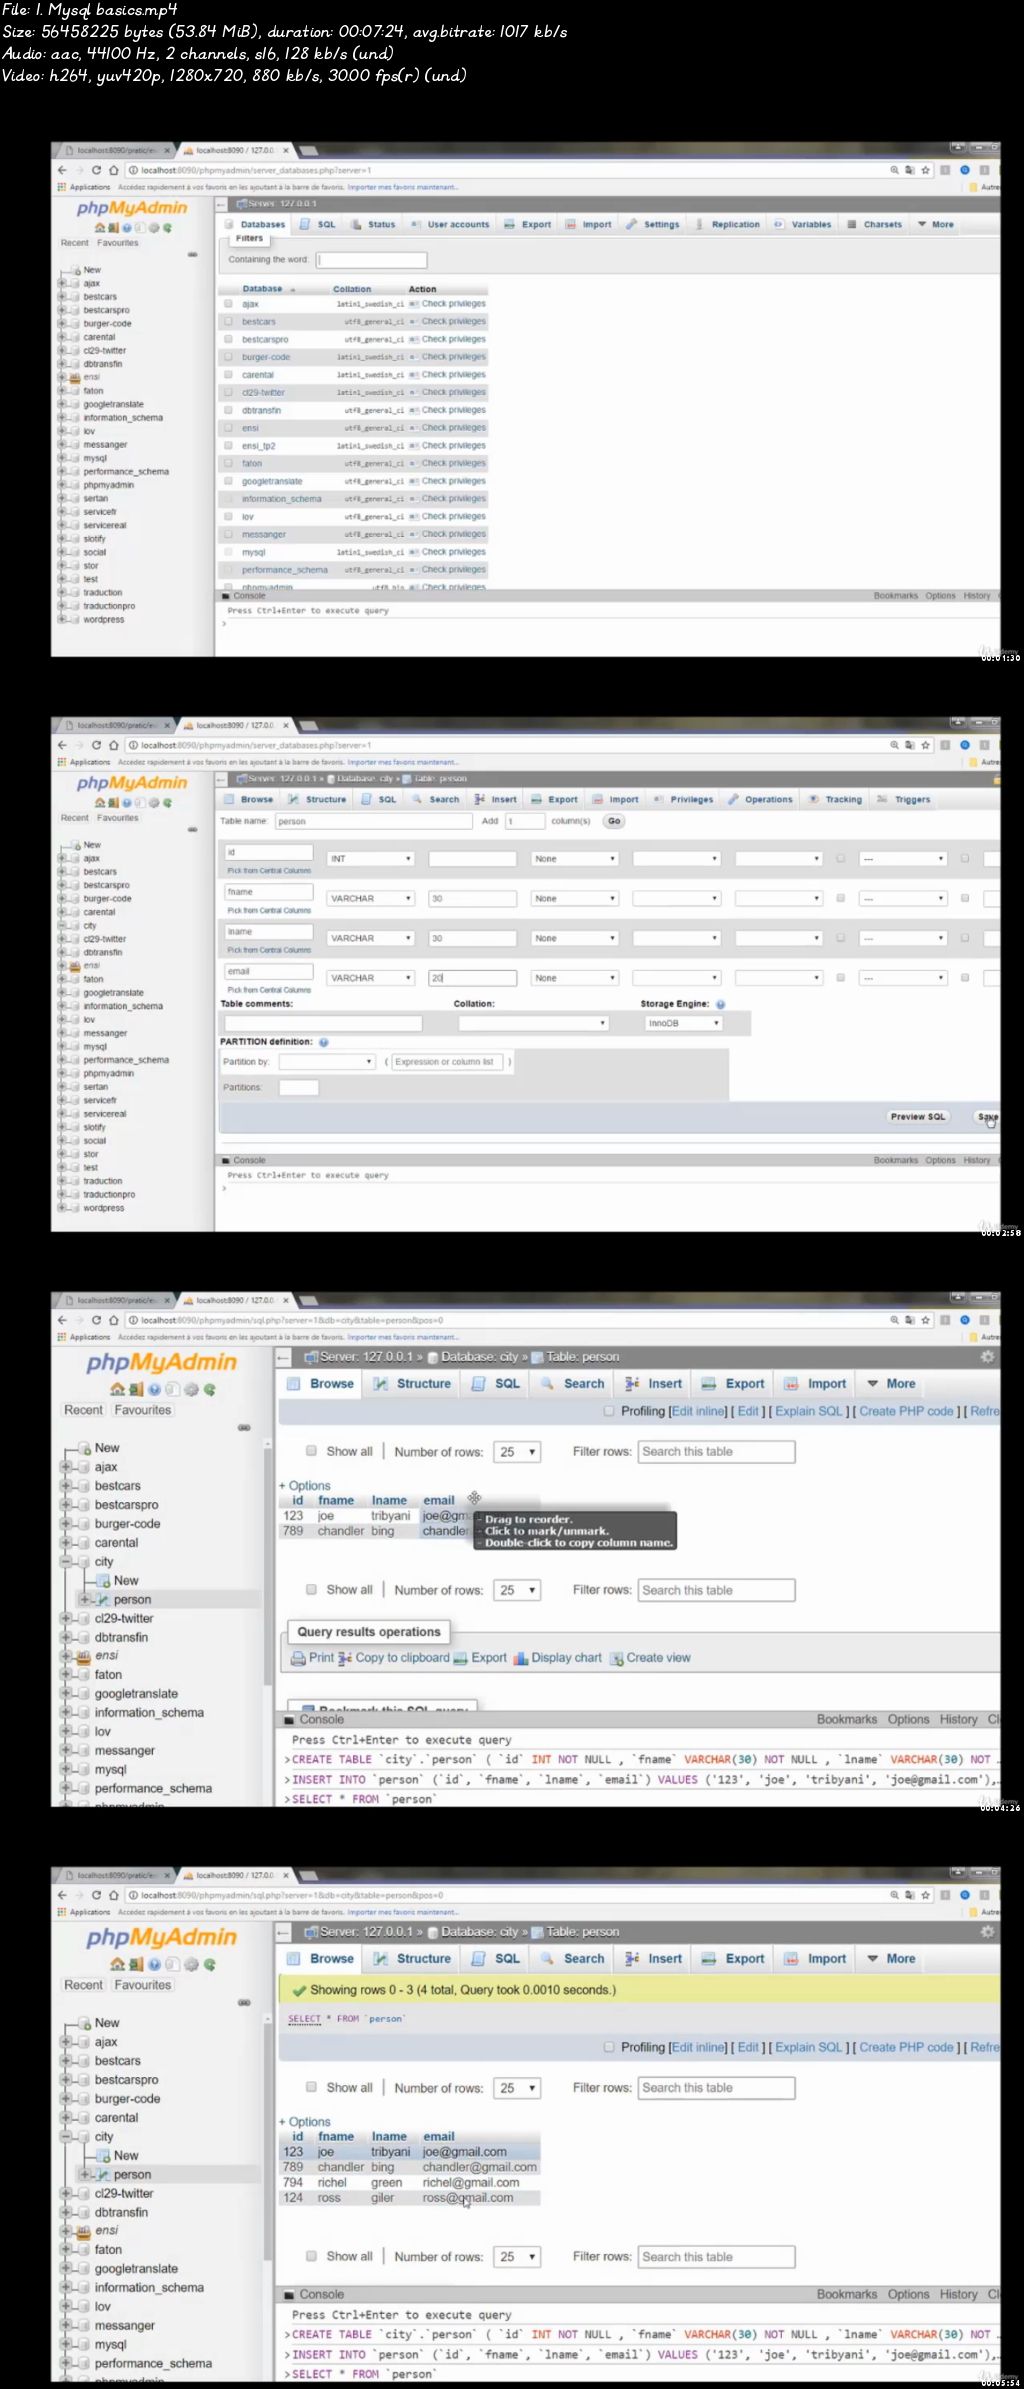Screen dimensions: 1024x2389
Task: Click the panel collapse arrow in four-row results view
Action: click(284, 1932)
